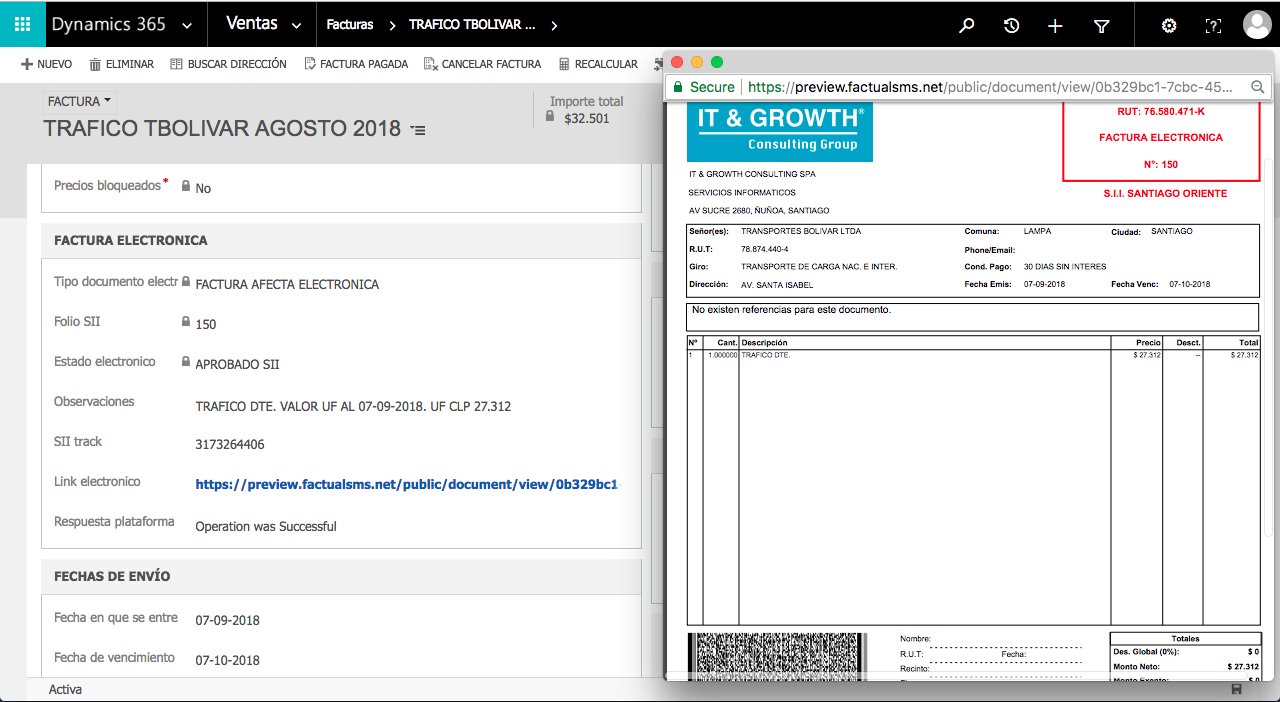Open Facturas breadcrumb item
The image size is (1280, 702).
(350, 25)
